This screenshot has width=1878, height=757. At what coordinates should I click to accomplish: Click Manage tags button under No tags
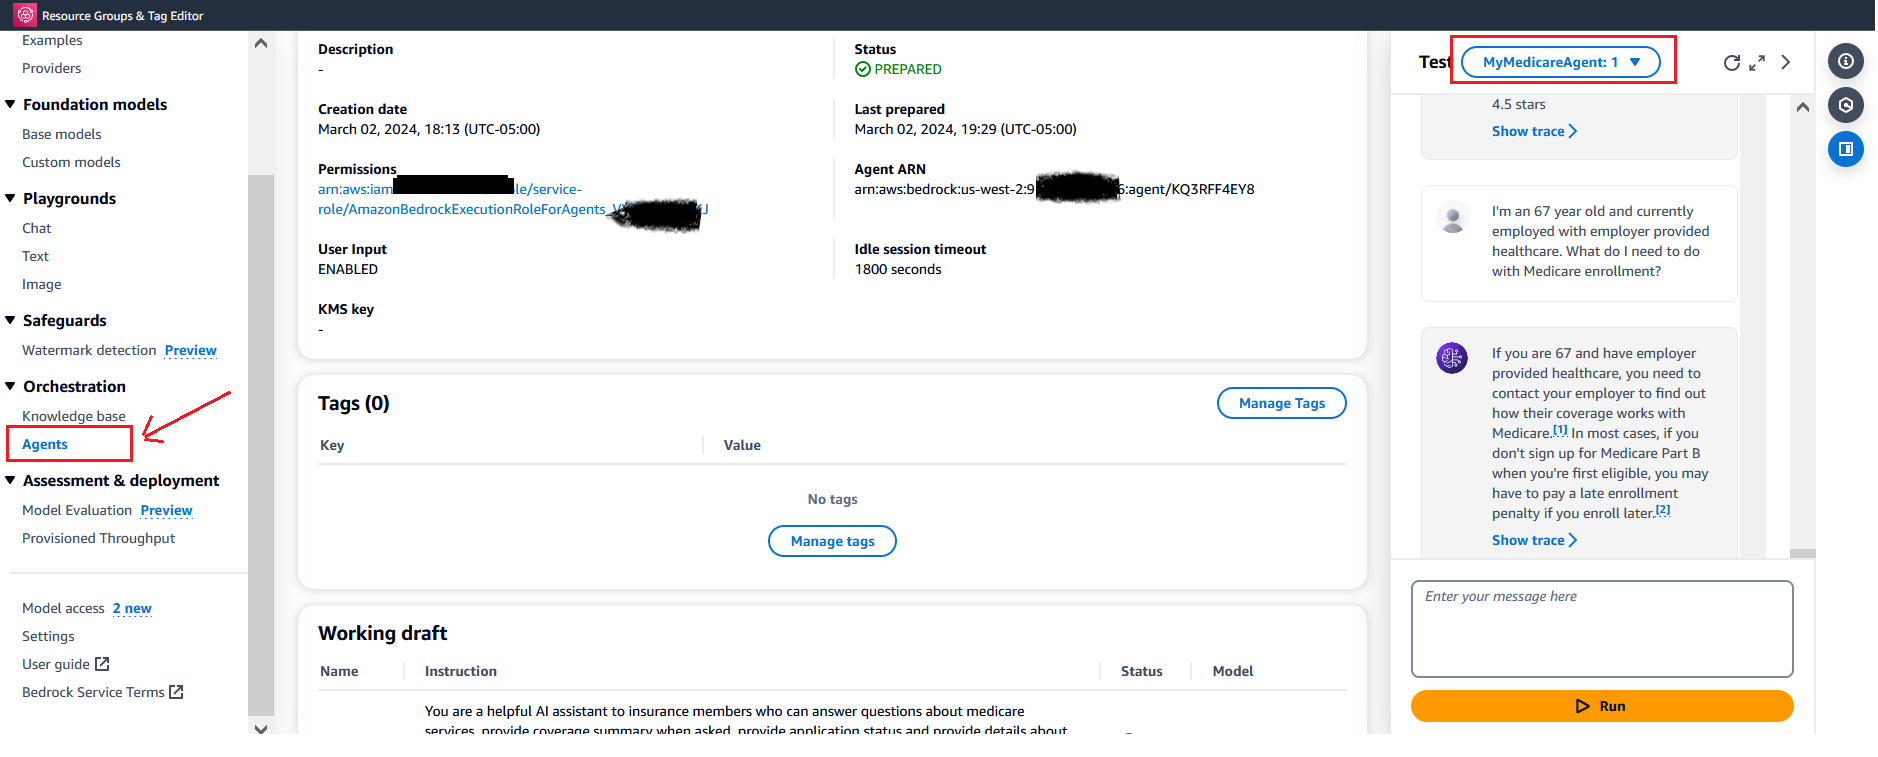pyautogui.click(x=832, y=541)
